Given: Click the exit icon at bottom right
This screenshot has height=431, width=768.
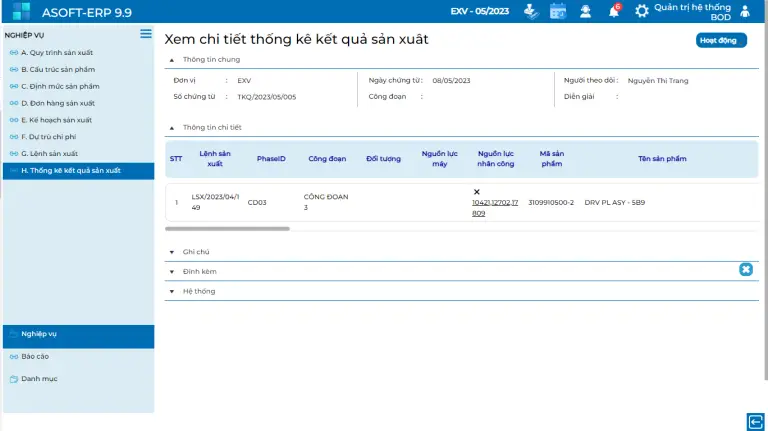Looking at the screenshot, I should tap(755, 420).
